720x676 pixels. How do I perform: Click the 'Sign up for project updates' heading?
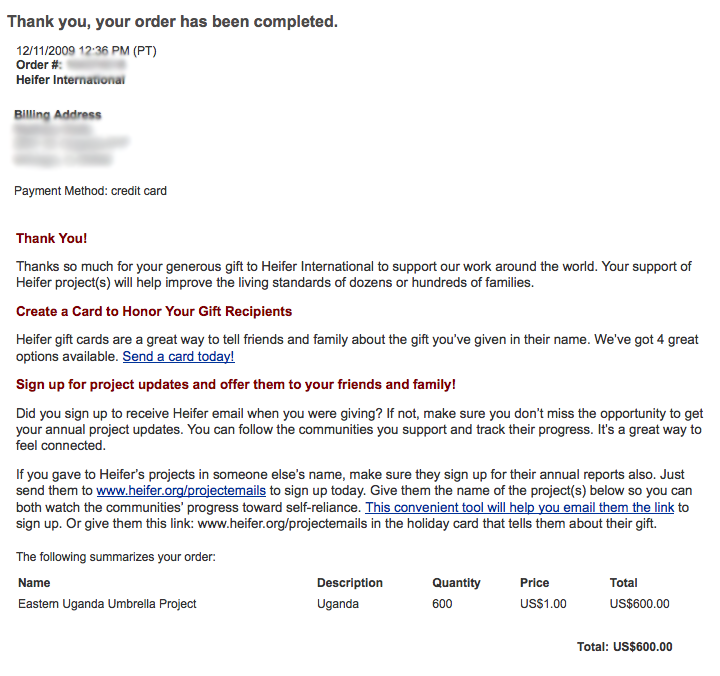[x=236, y=384]
